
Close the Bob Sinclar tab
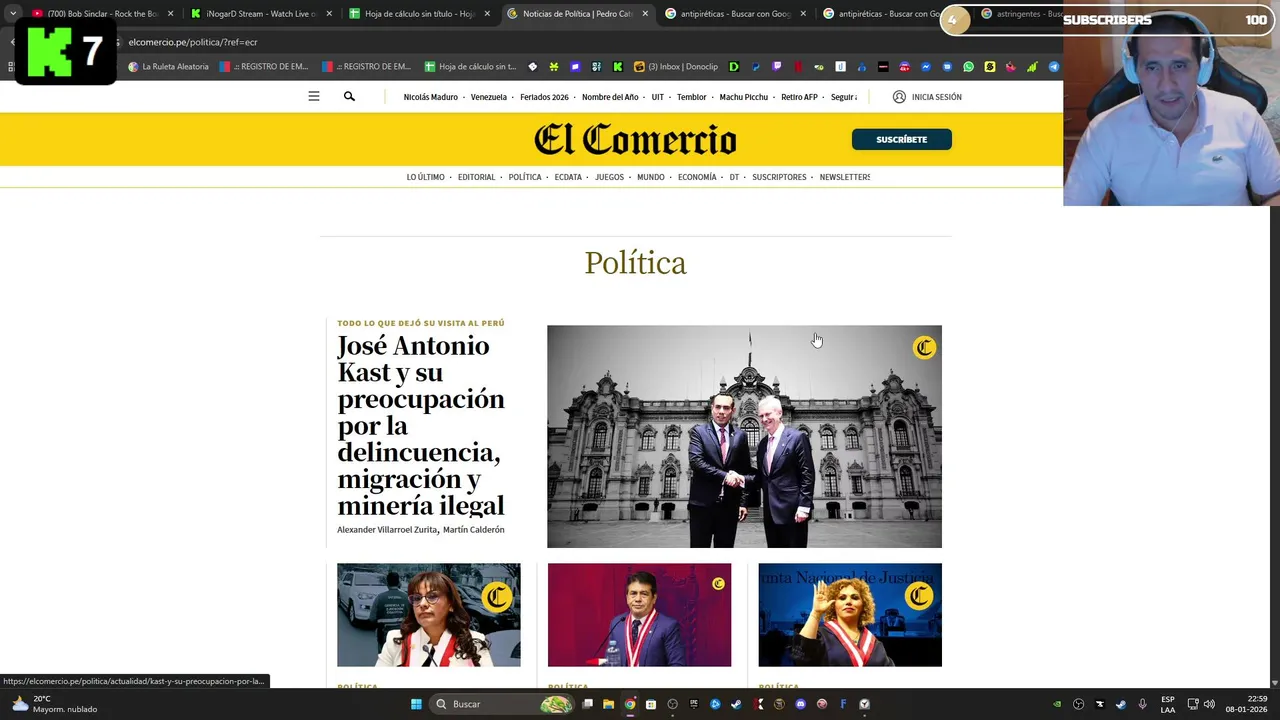click(x=170, y=14)
